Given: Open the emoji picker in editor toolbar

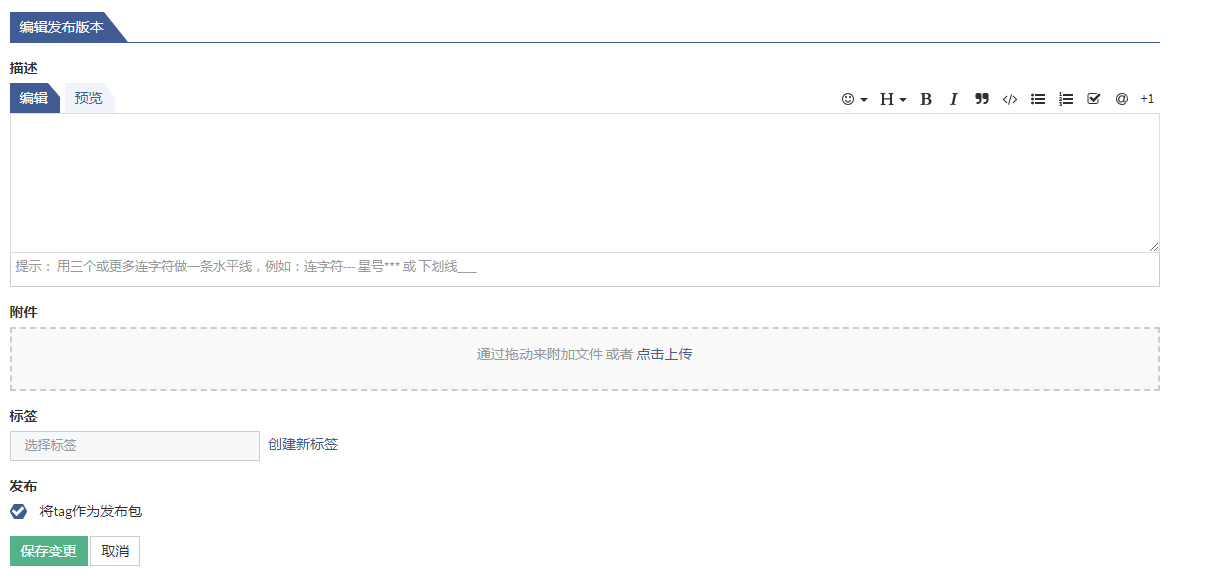Looking at the screenshot, I should [x=854, y=99].
